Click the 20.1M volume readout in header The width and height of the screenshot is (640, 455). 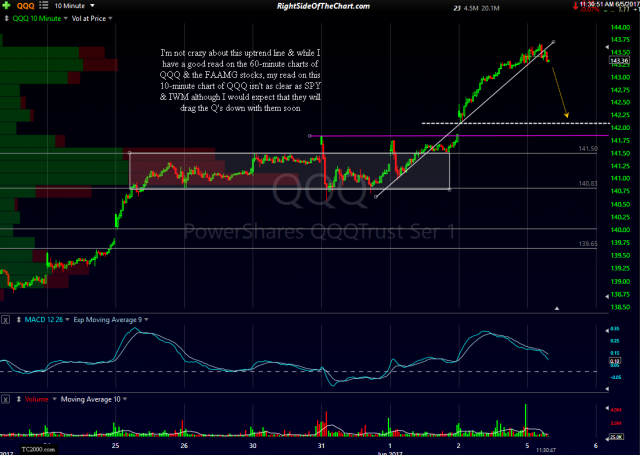tap(491, 8)
